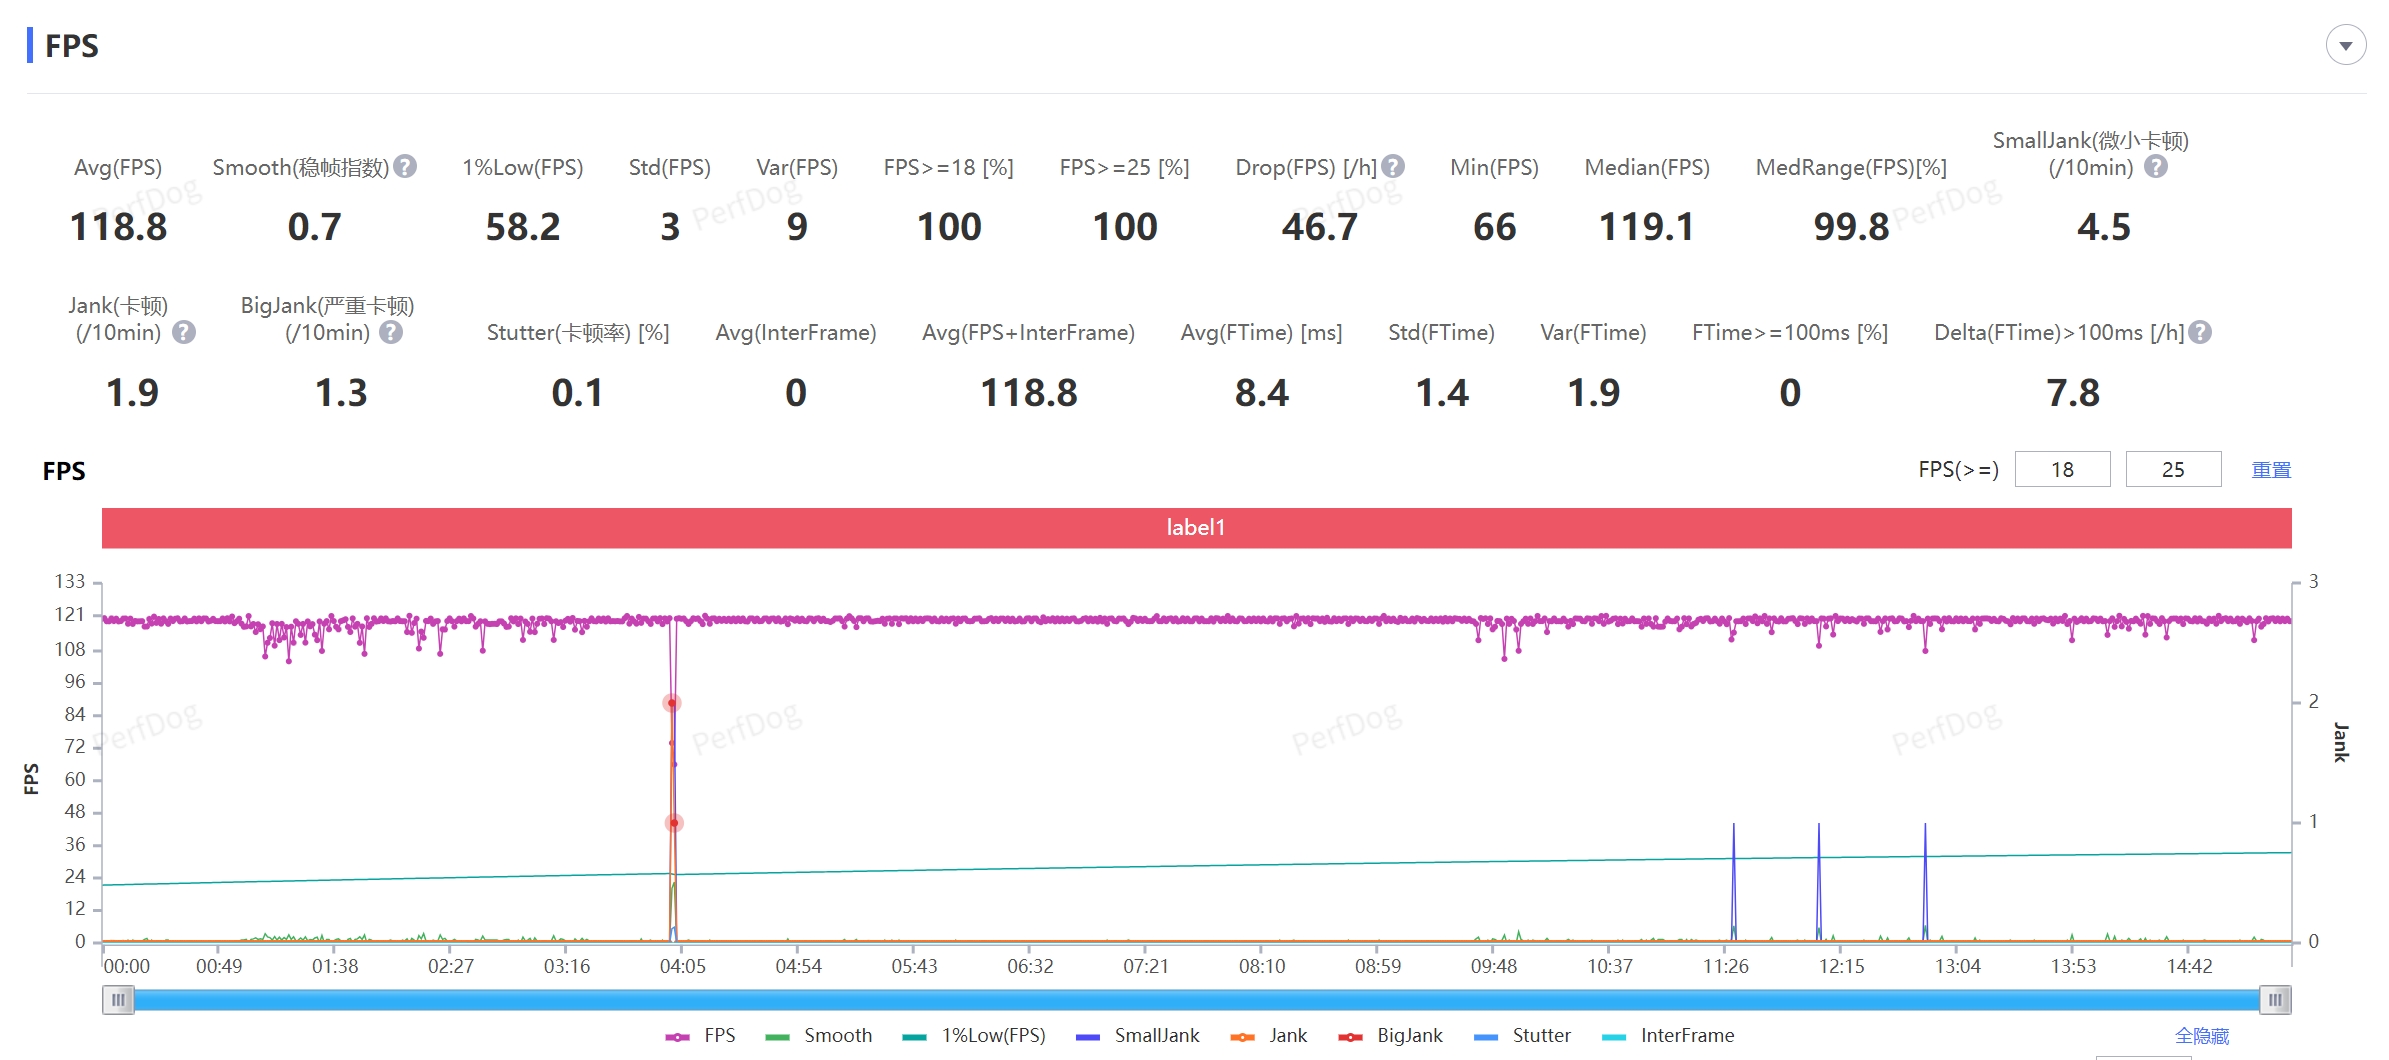Toggle Stutter series in legend

click(x=1522, y=1036)
